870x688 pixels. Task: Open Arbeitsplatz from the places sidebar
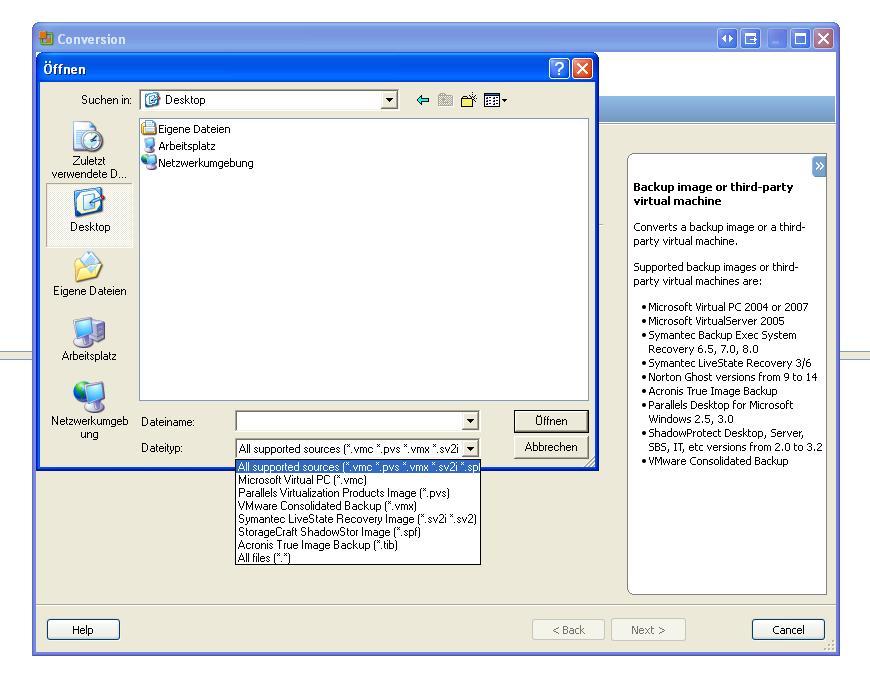(89, 339)
